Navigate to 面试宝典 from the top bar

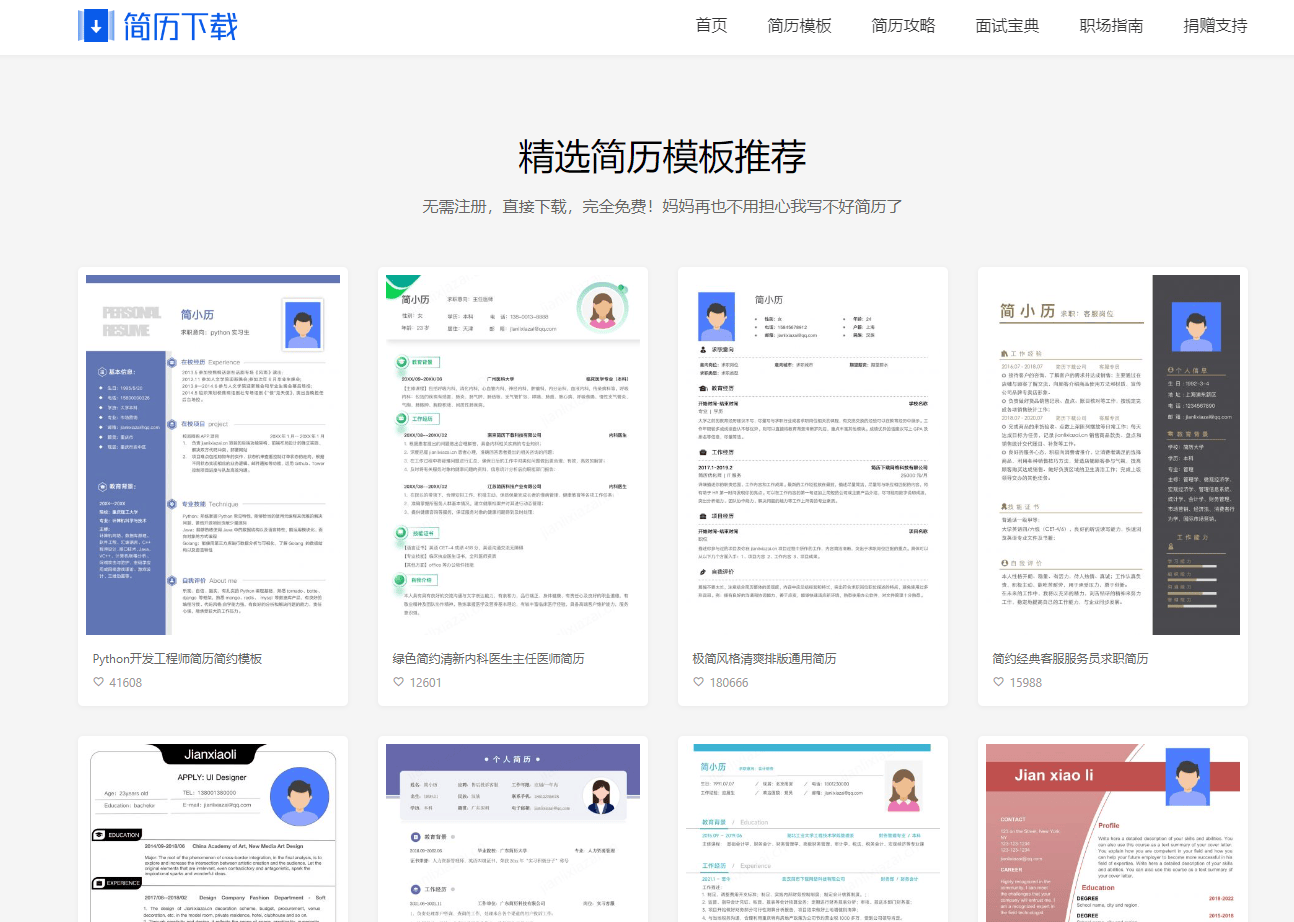tap(1007, 26)
